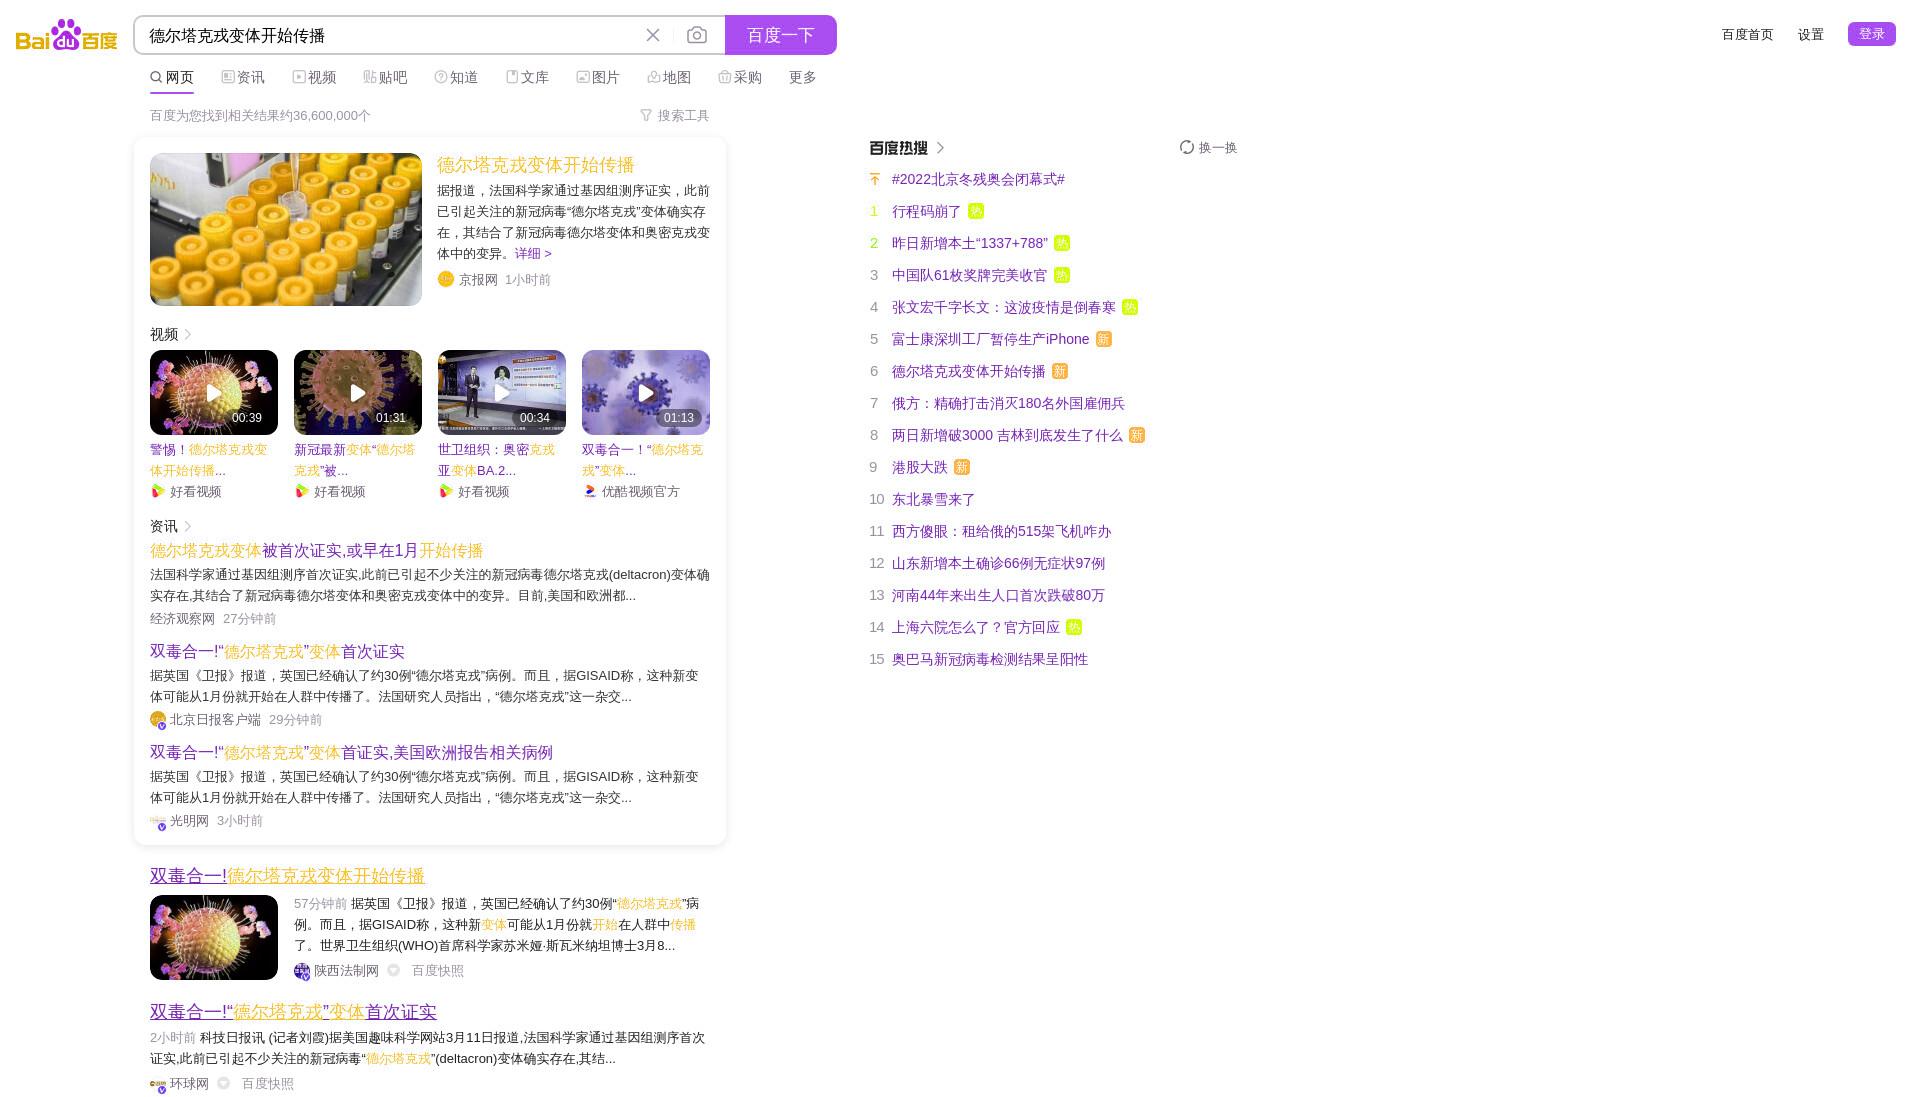Click the Baidu logo
The image size is (1920, 1097).
67,35
